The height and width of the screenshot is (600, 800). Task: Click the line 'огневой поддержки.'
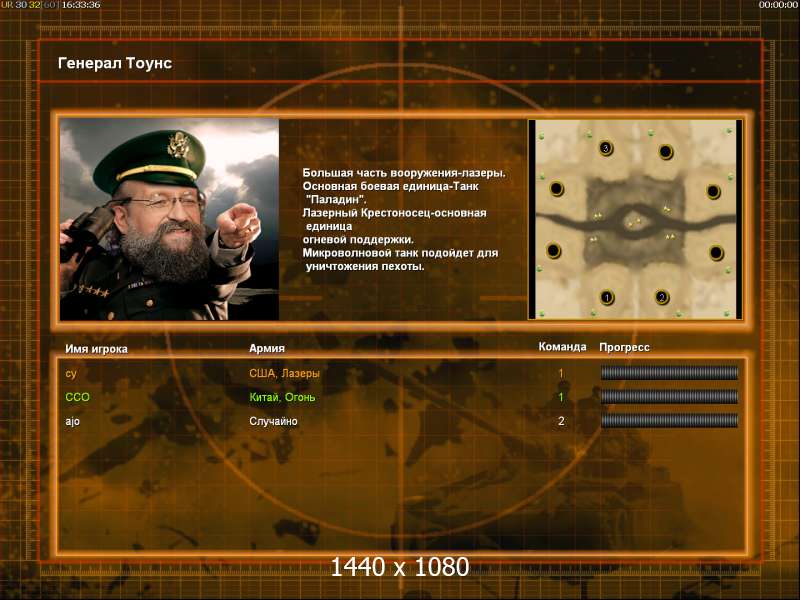(x=358, y=239)
